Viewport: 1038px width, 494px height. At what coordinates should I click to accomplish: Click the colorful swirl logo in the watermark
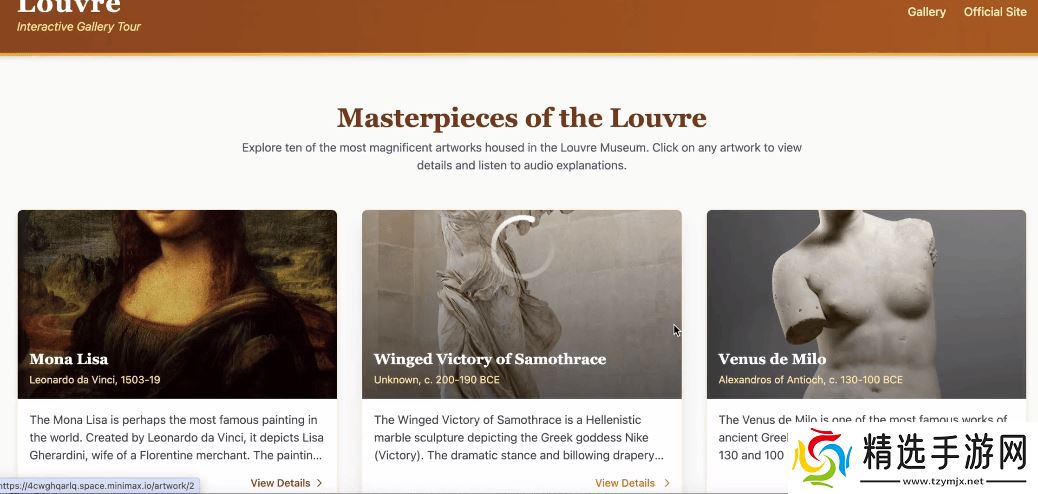(x=822, y=457)
